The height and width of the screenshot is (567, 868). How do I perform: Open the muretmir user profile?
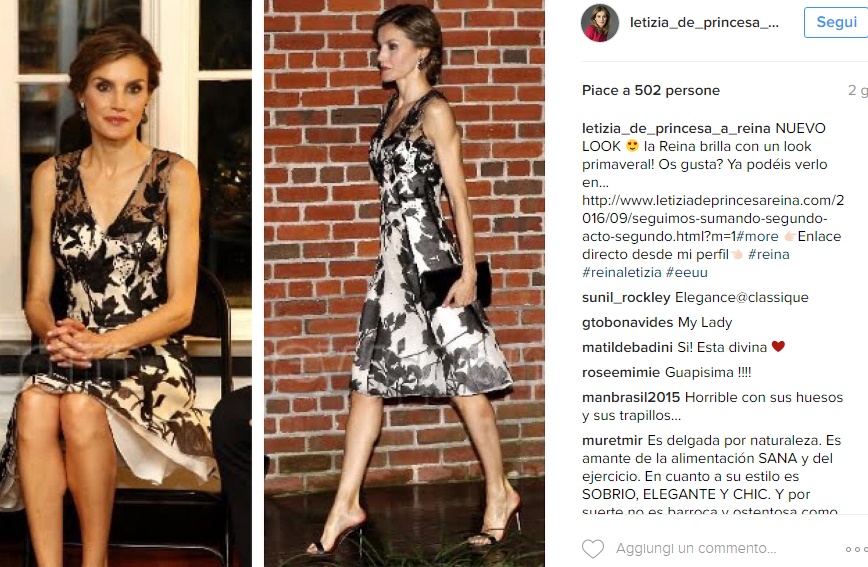tap(612, 440)
